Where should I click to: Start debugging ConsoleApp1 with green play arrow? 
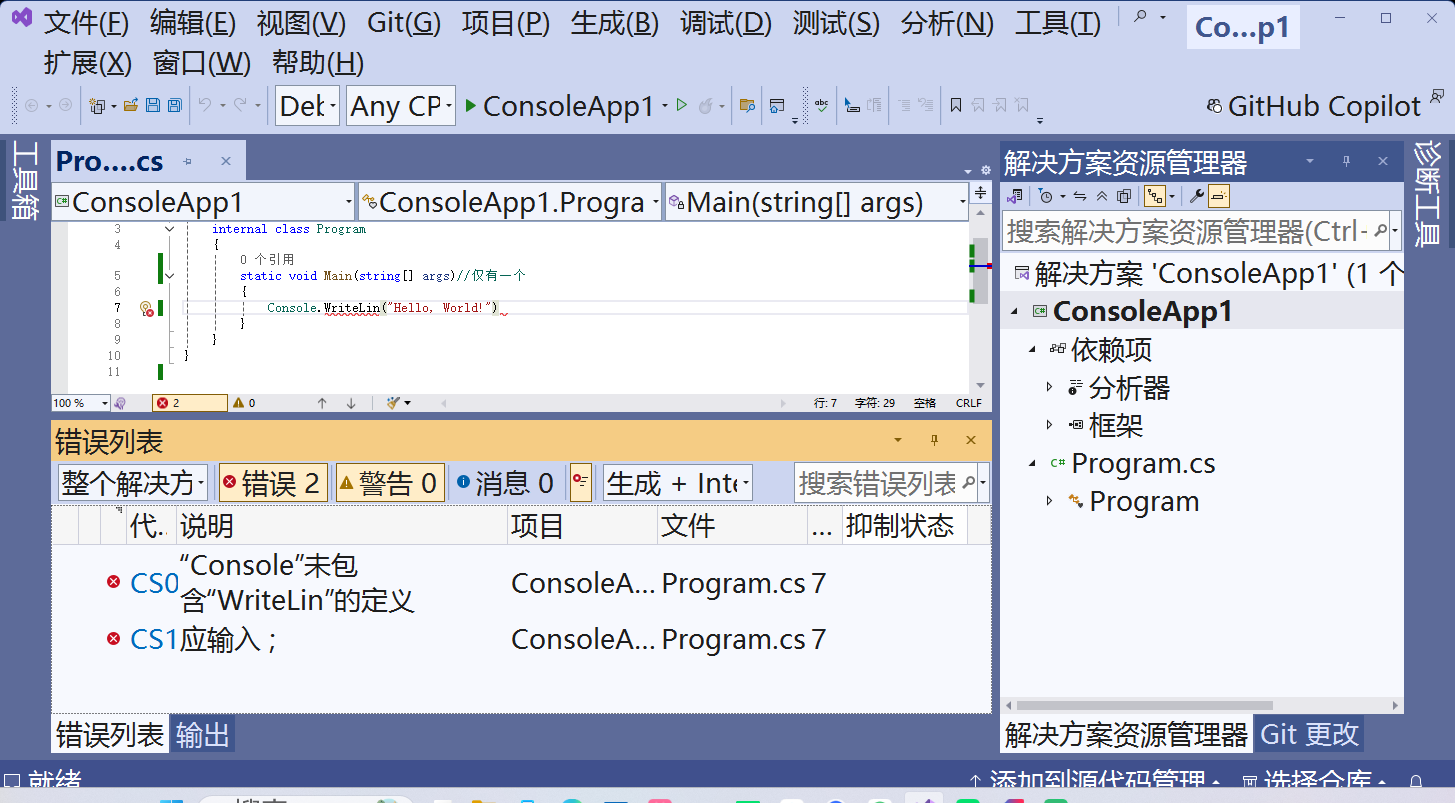point(470,105)
